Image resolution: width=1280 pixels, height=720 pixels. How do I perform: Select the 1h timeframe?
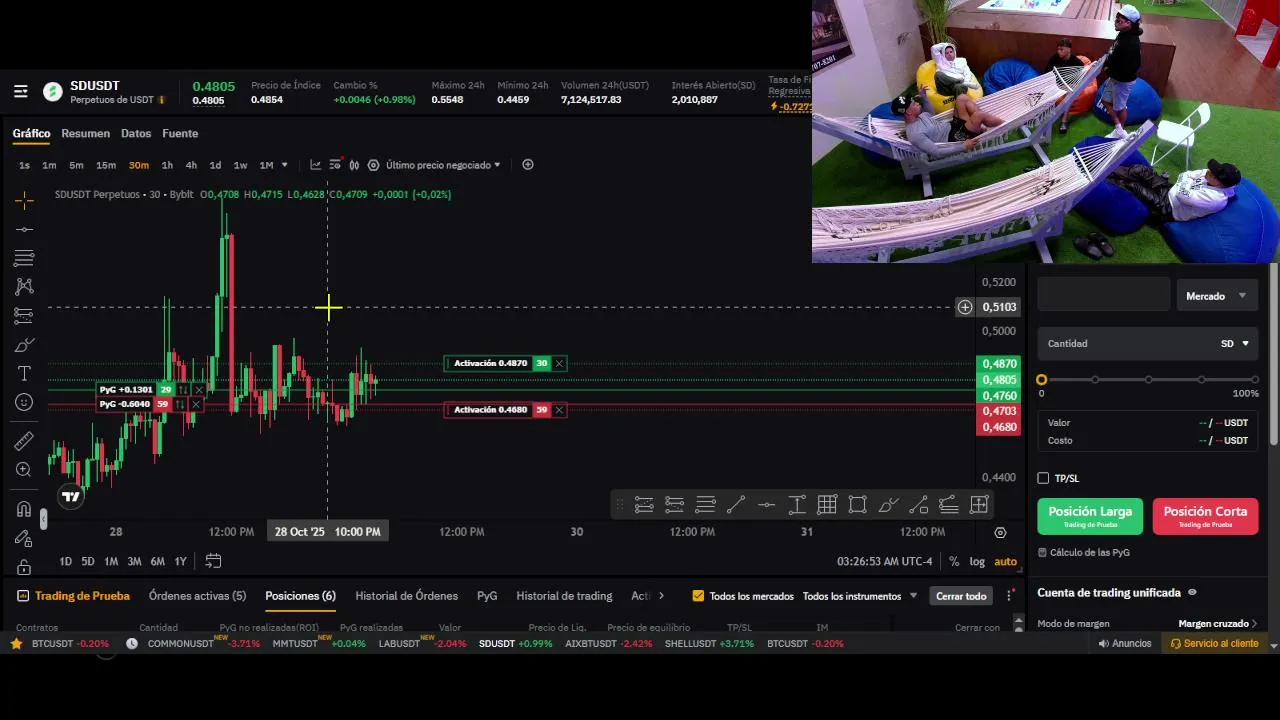click(167, 165)
